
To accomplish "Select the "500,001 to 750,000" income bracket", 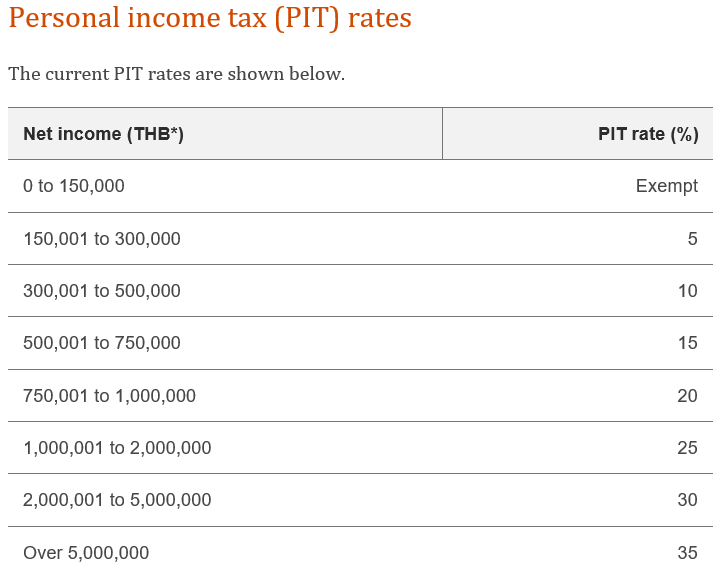I will click(102, 343).
